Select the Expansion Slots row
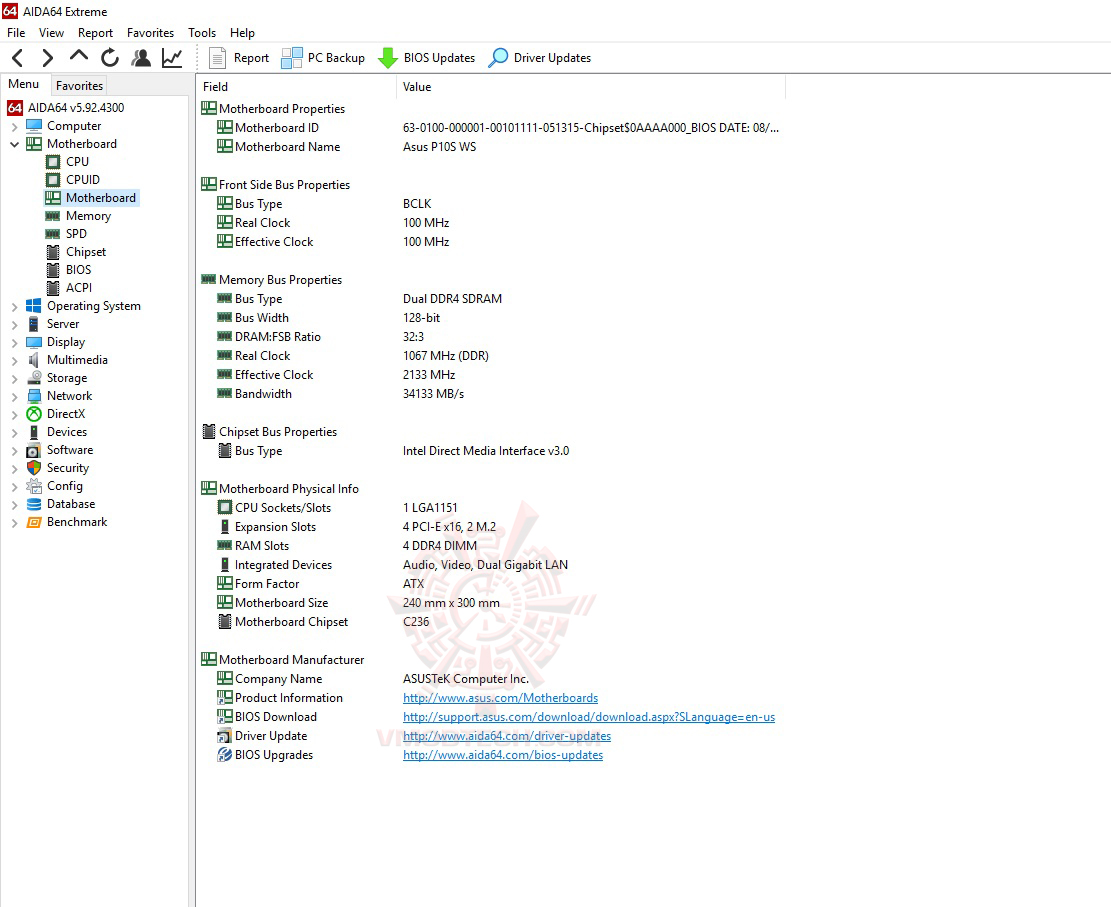 (490, 527)
